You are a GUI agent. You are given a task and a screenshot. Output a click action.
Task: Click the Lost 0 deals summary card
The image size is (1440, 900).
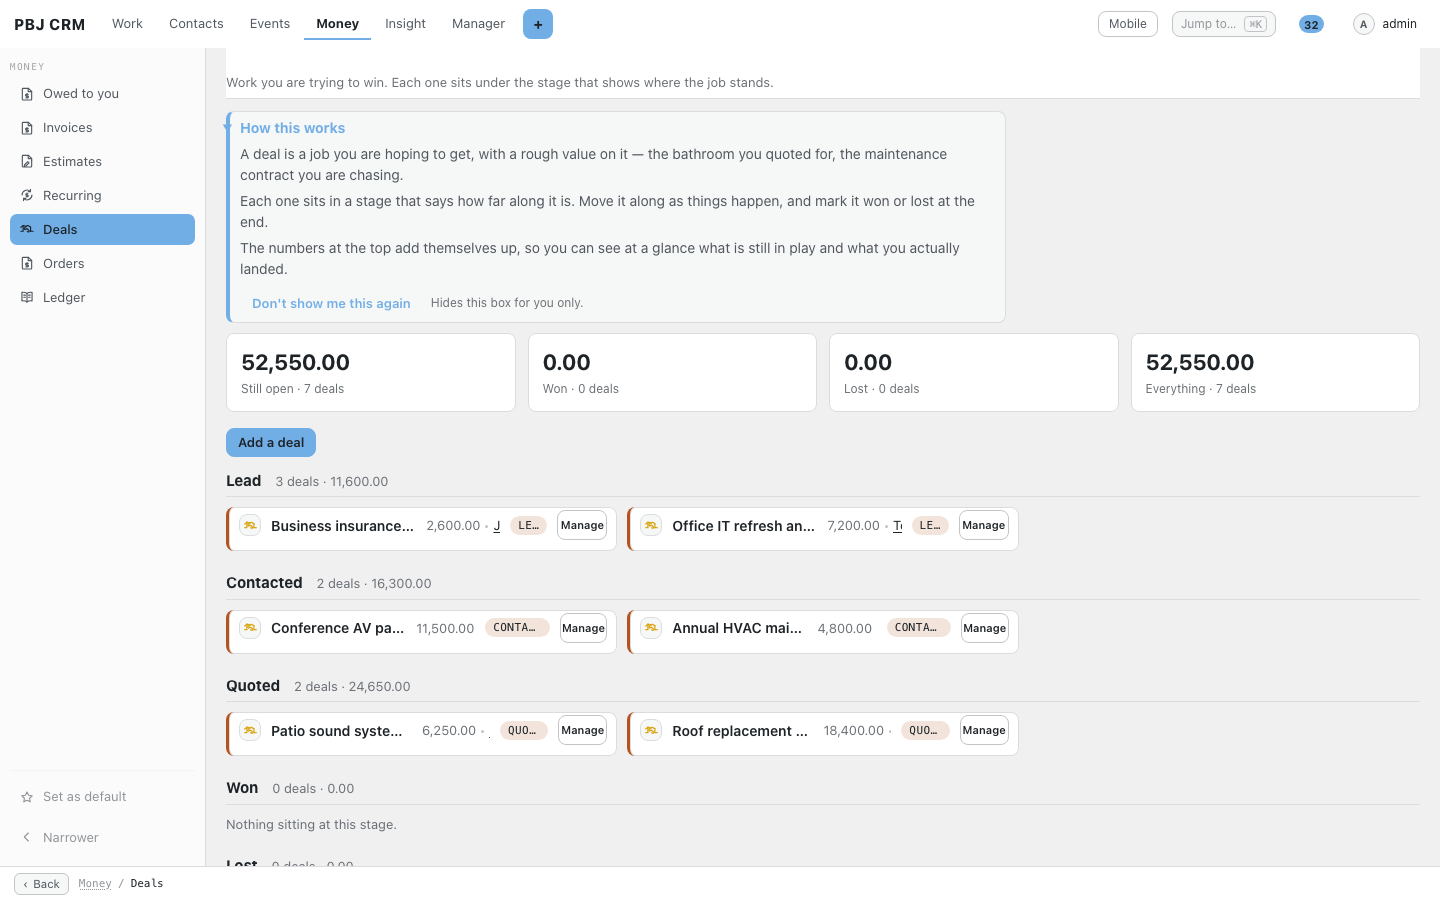tap(974, 373)
